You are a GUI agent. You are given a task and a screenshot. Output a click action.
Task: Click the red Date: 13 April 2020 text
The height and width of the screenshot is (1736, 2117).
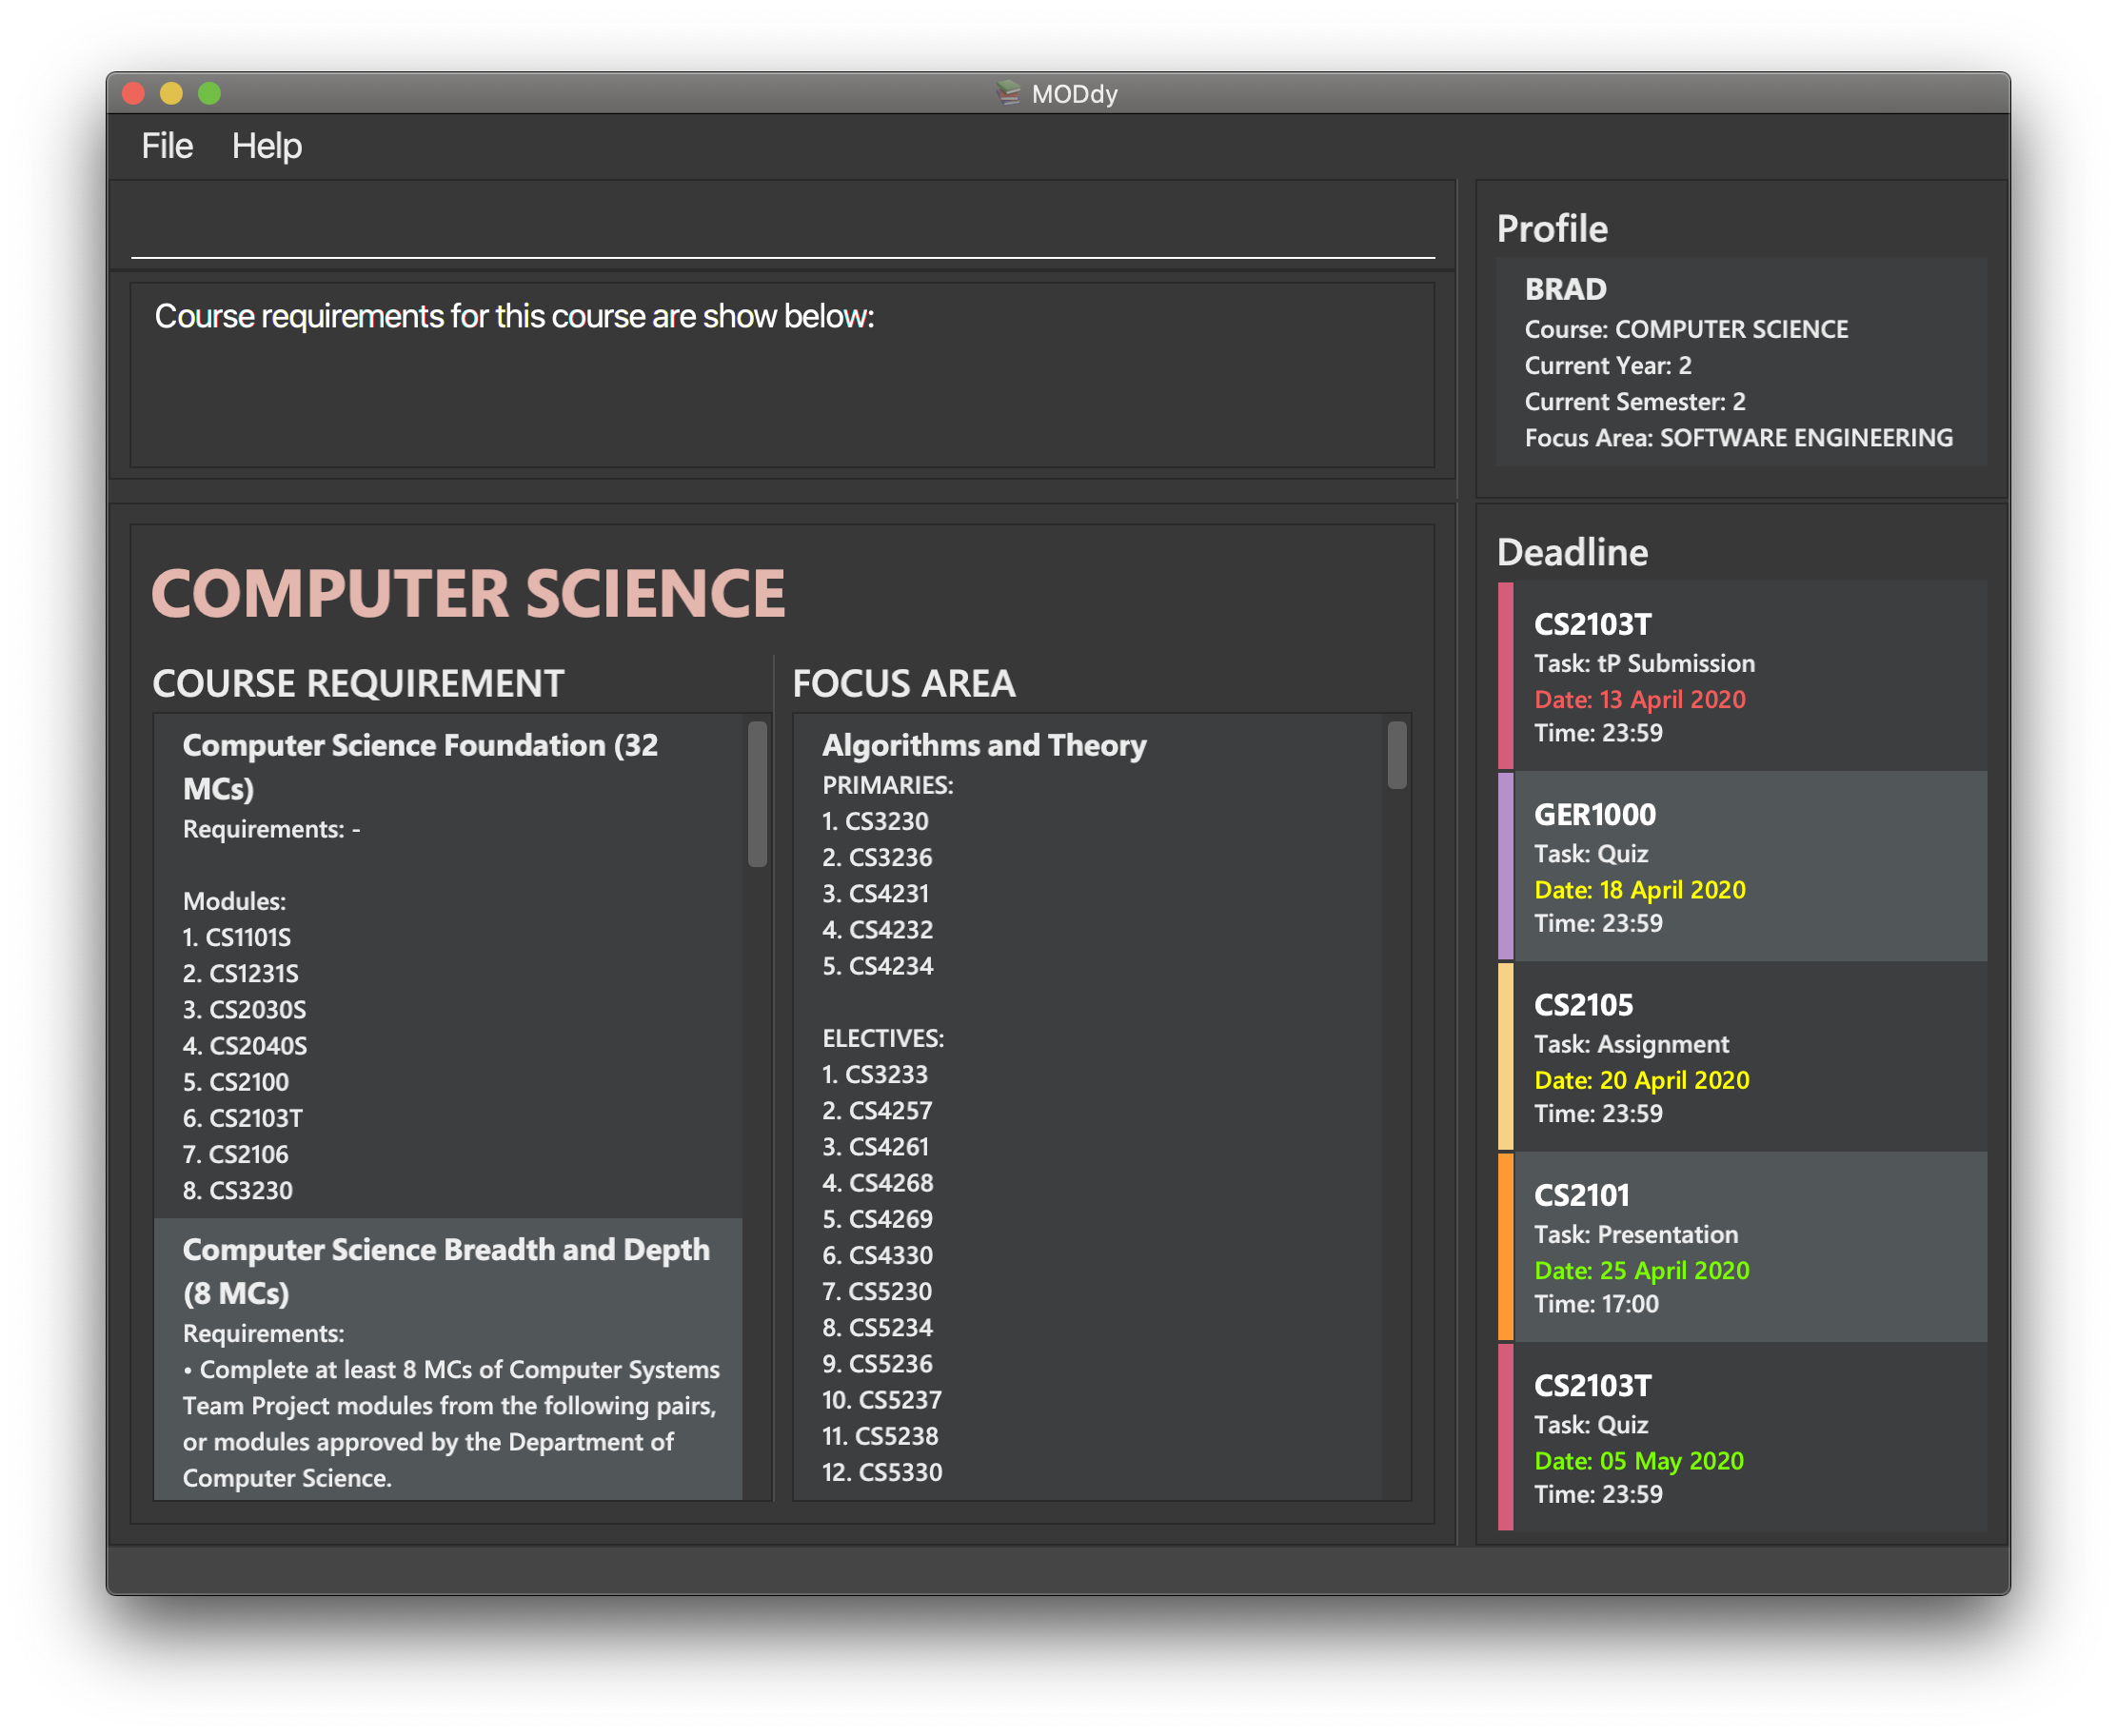pos(1640,700)
